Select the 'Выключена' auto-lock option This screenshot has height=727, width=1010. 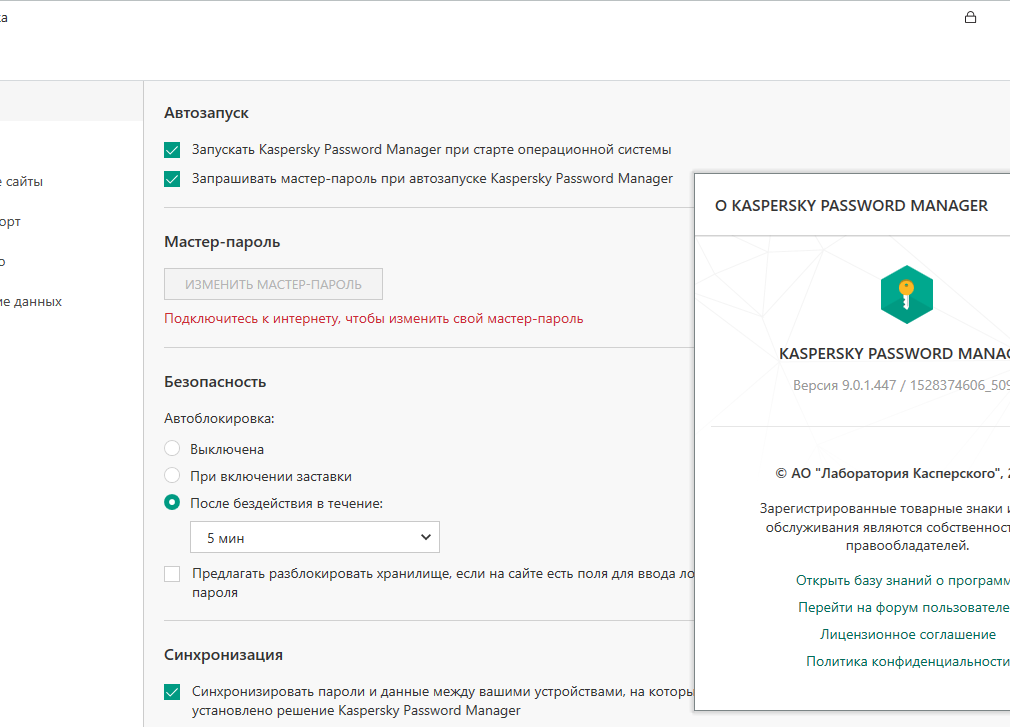172,448
